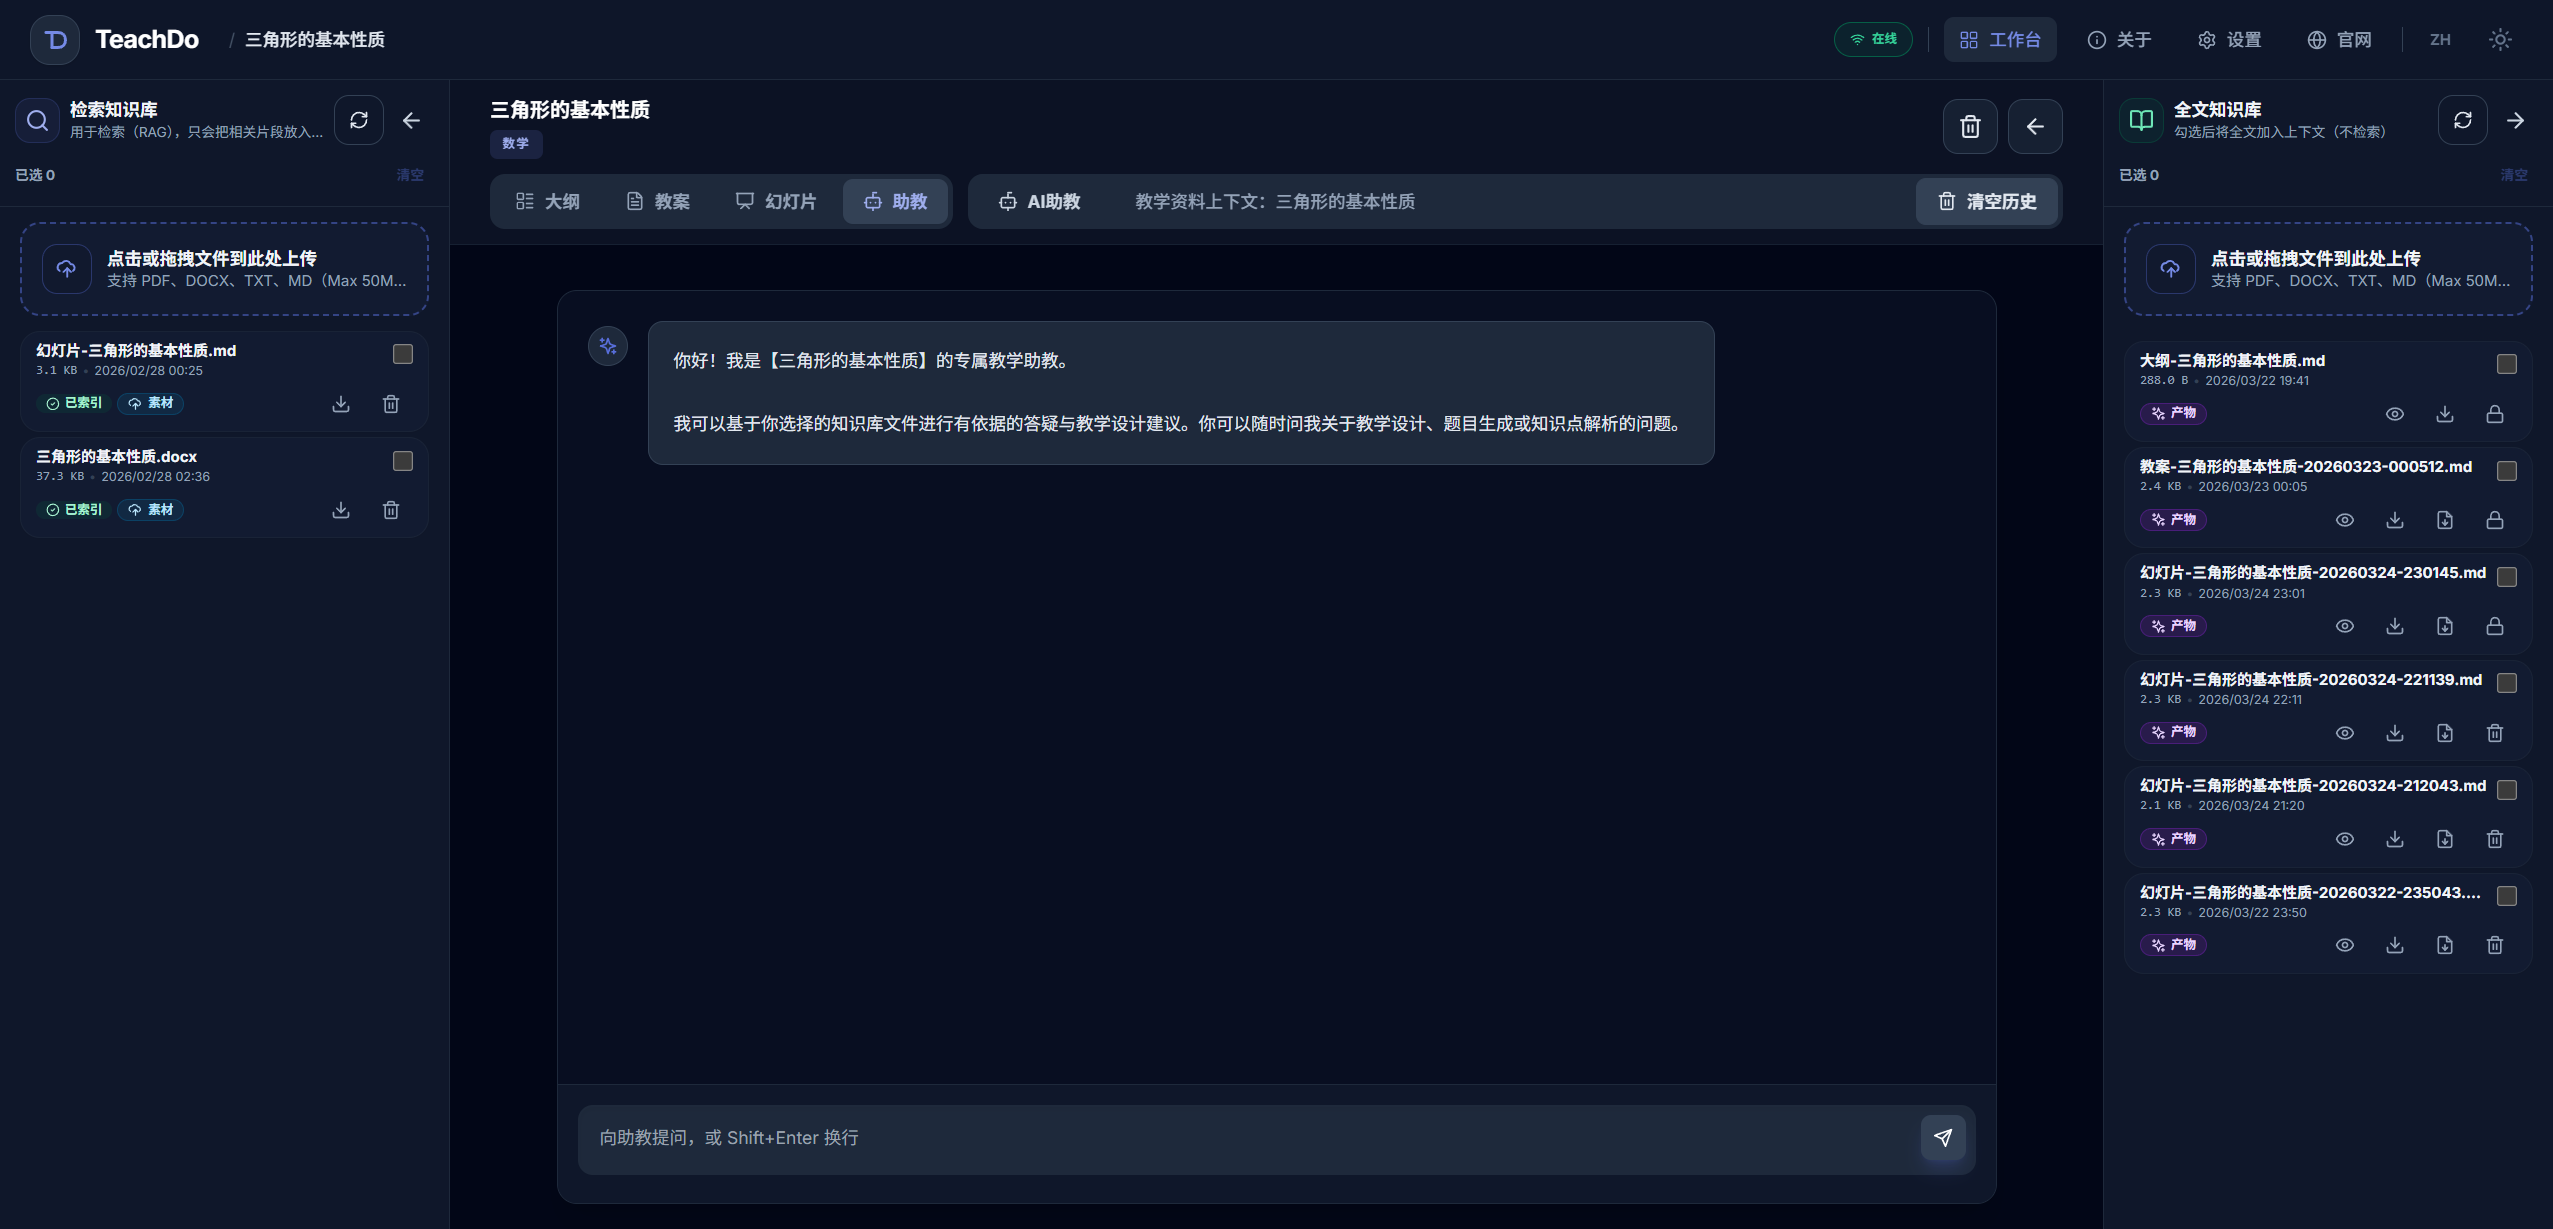Refresh the 检索知识库 panel
Image resolution: width=2553 pixels, height=1229 pixels.
tap(359, 120)
